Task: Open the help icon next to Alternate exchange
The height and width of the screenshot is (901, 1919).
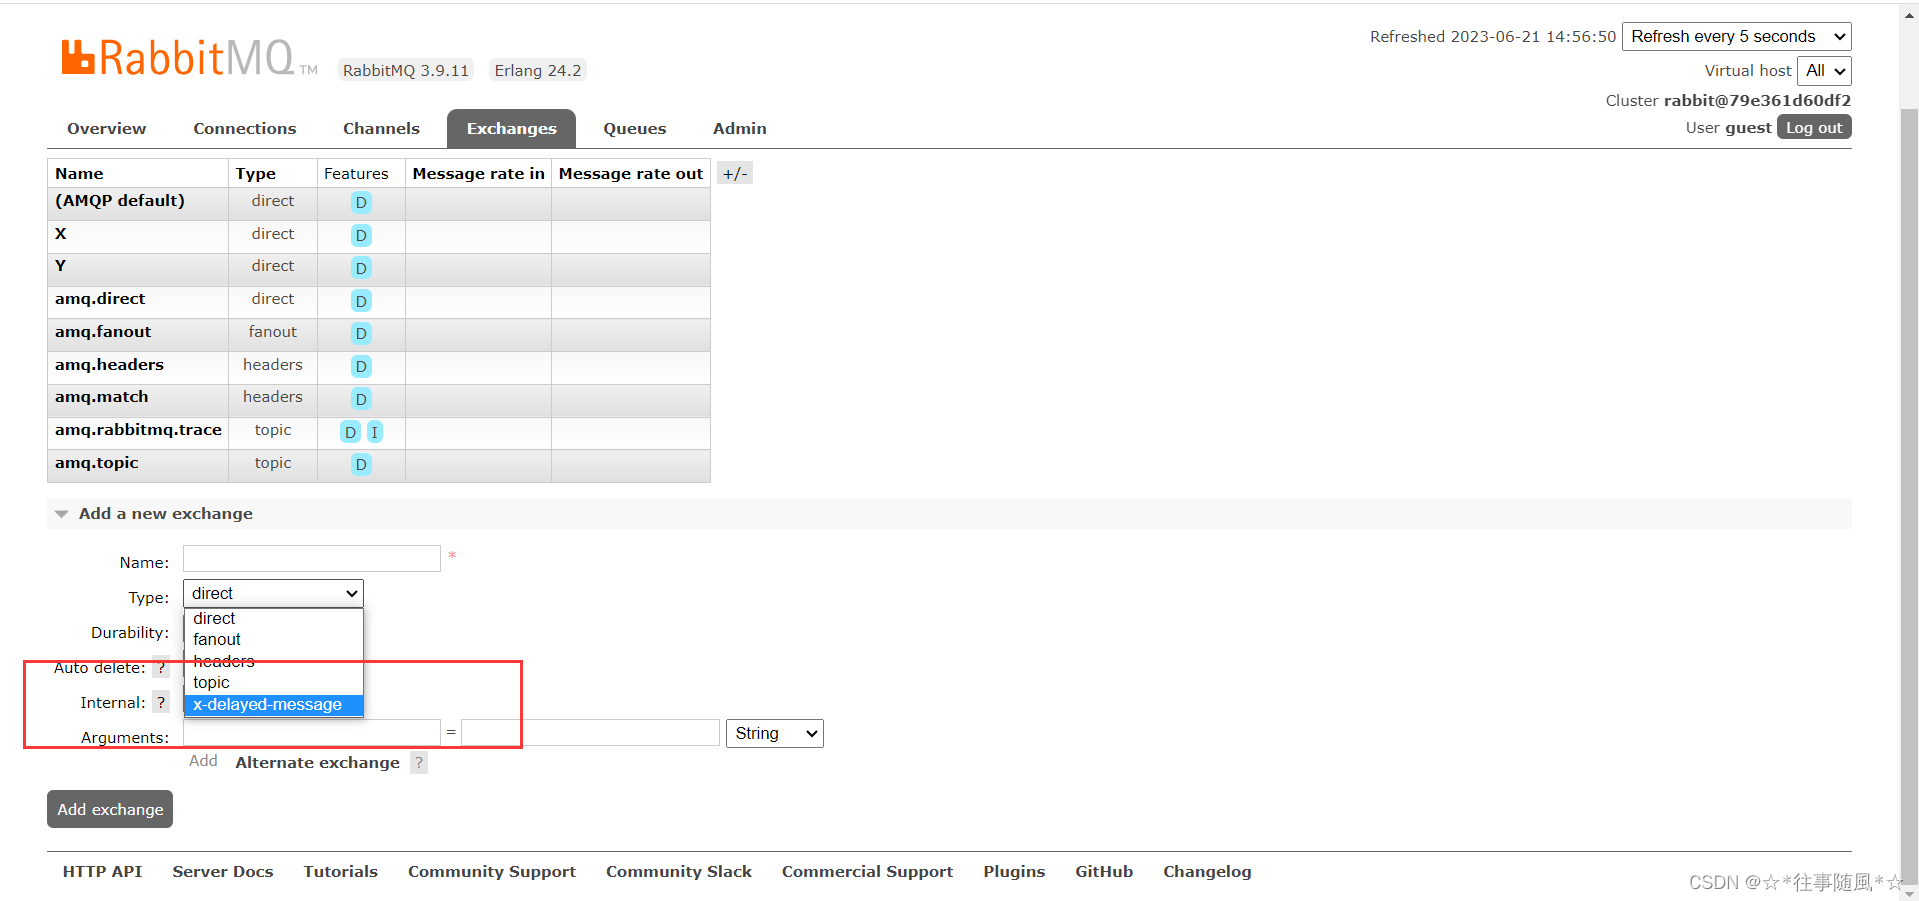Action: (x=419, y=762)
